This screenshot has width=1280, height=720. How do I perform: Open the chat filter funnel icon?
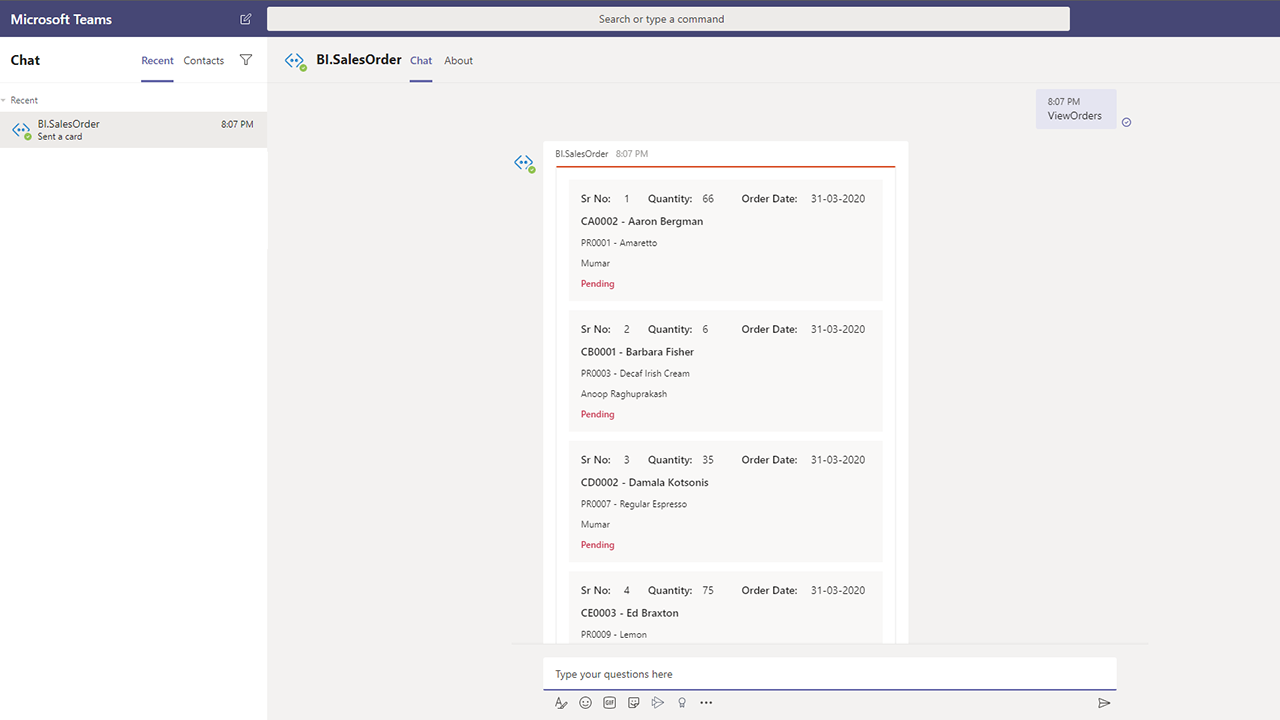(246, 60)
